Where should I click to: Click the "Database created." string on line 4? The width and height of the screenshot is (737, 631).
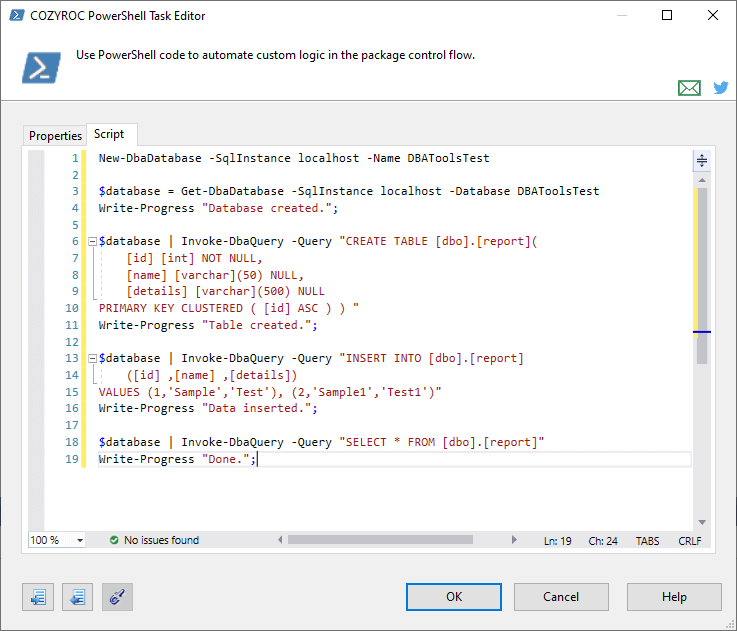tap(267, 208)
